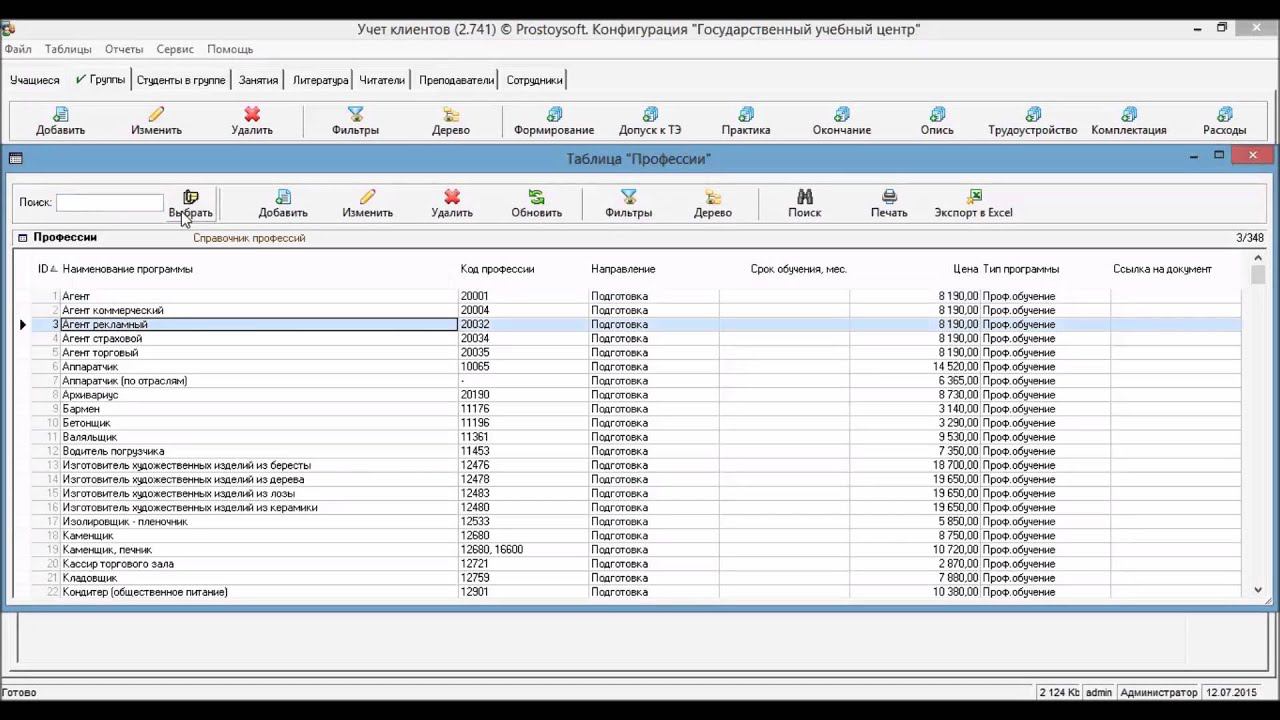1280x720 pixels.
Task: Sort by the ID column header
Action: [x=47, y=269]
